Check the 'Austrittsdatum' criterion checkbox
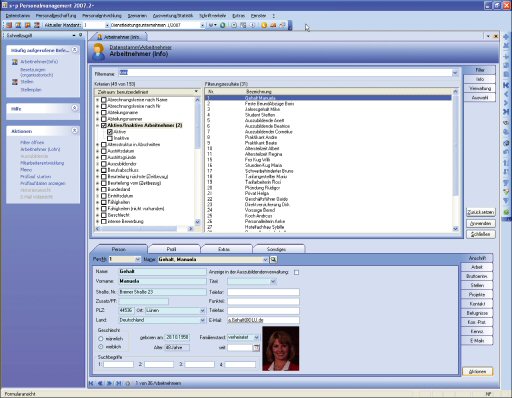This screenshot has width=512, height=398. click(104, 151)
